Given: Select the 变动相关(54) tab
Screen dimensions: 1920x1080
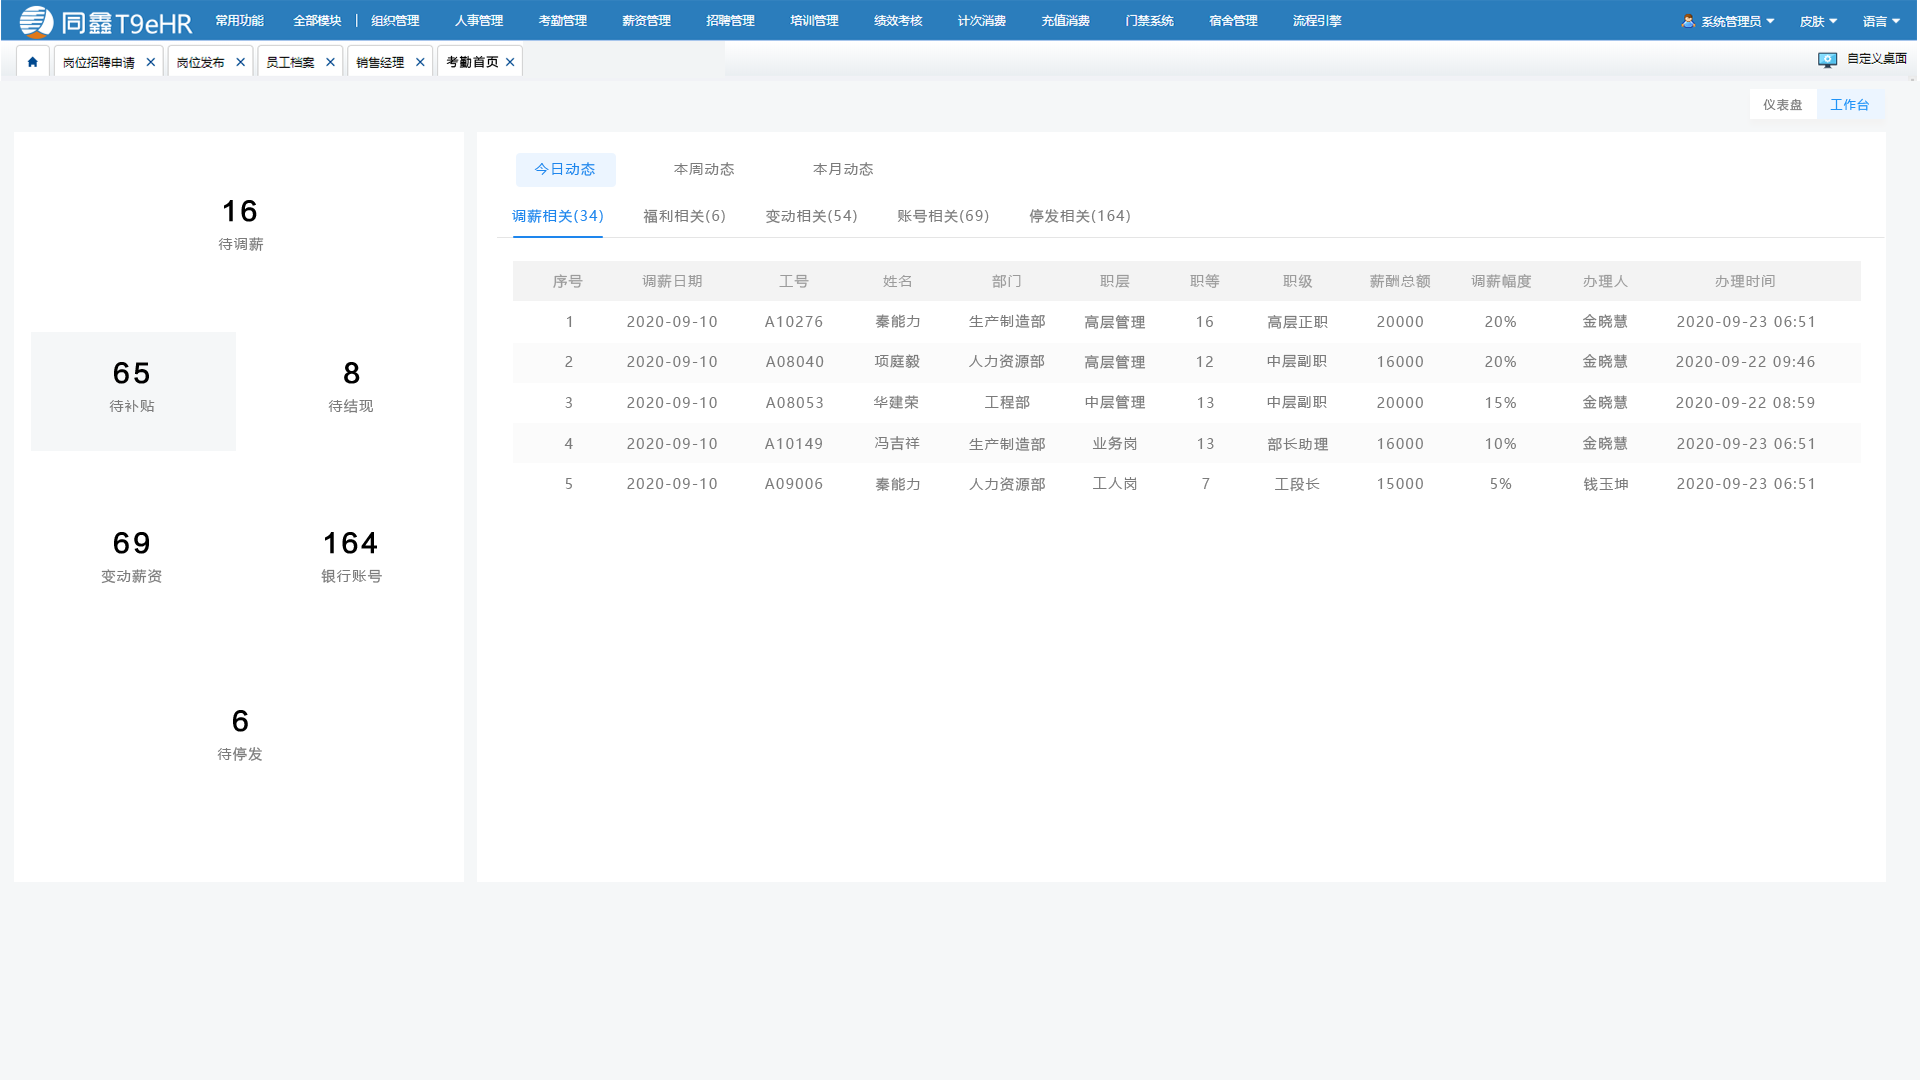Looking at the screenshot, I should point(811,216).
